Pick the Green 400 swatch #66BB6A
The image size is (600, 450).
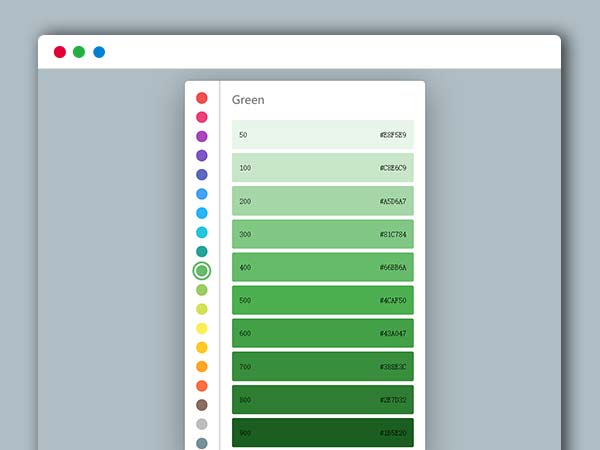322,267
